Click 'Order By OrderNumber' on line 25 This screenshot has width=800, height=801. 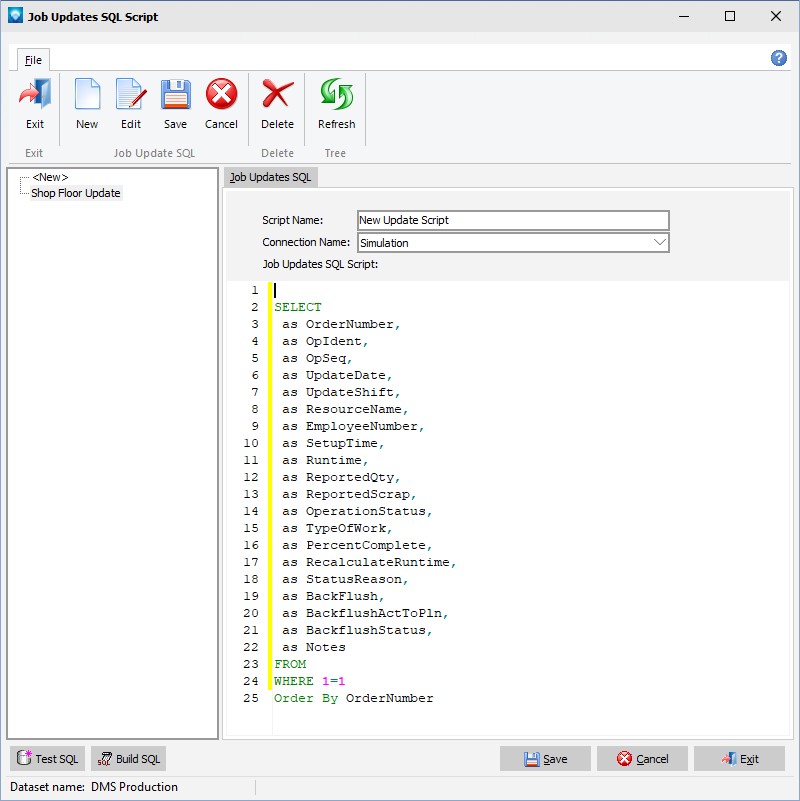pos(354,698)
